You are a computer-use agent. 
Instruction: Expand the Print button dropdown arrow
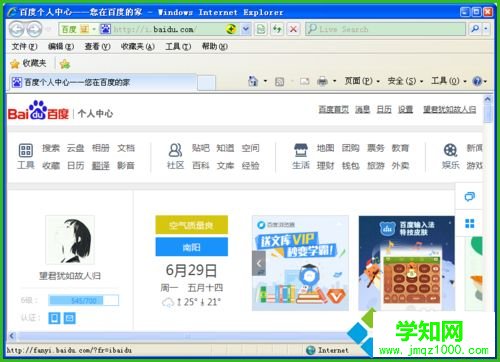tap(334, 81)
